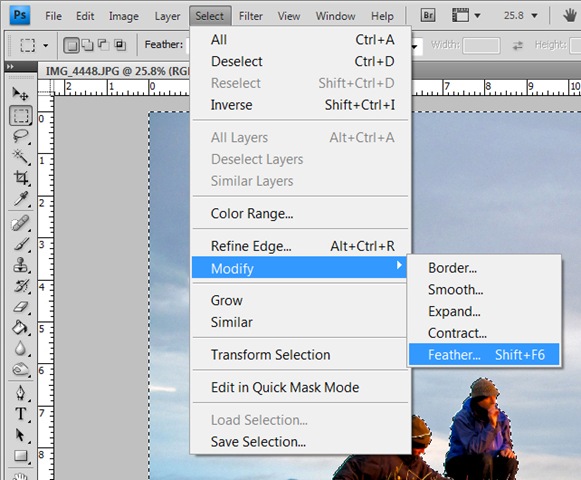Image resolution: width=581 pixels, height=480 pixels.
Task: Click the Photoshop Ps logo
Action: tap(20, 15)
